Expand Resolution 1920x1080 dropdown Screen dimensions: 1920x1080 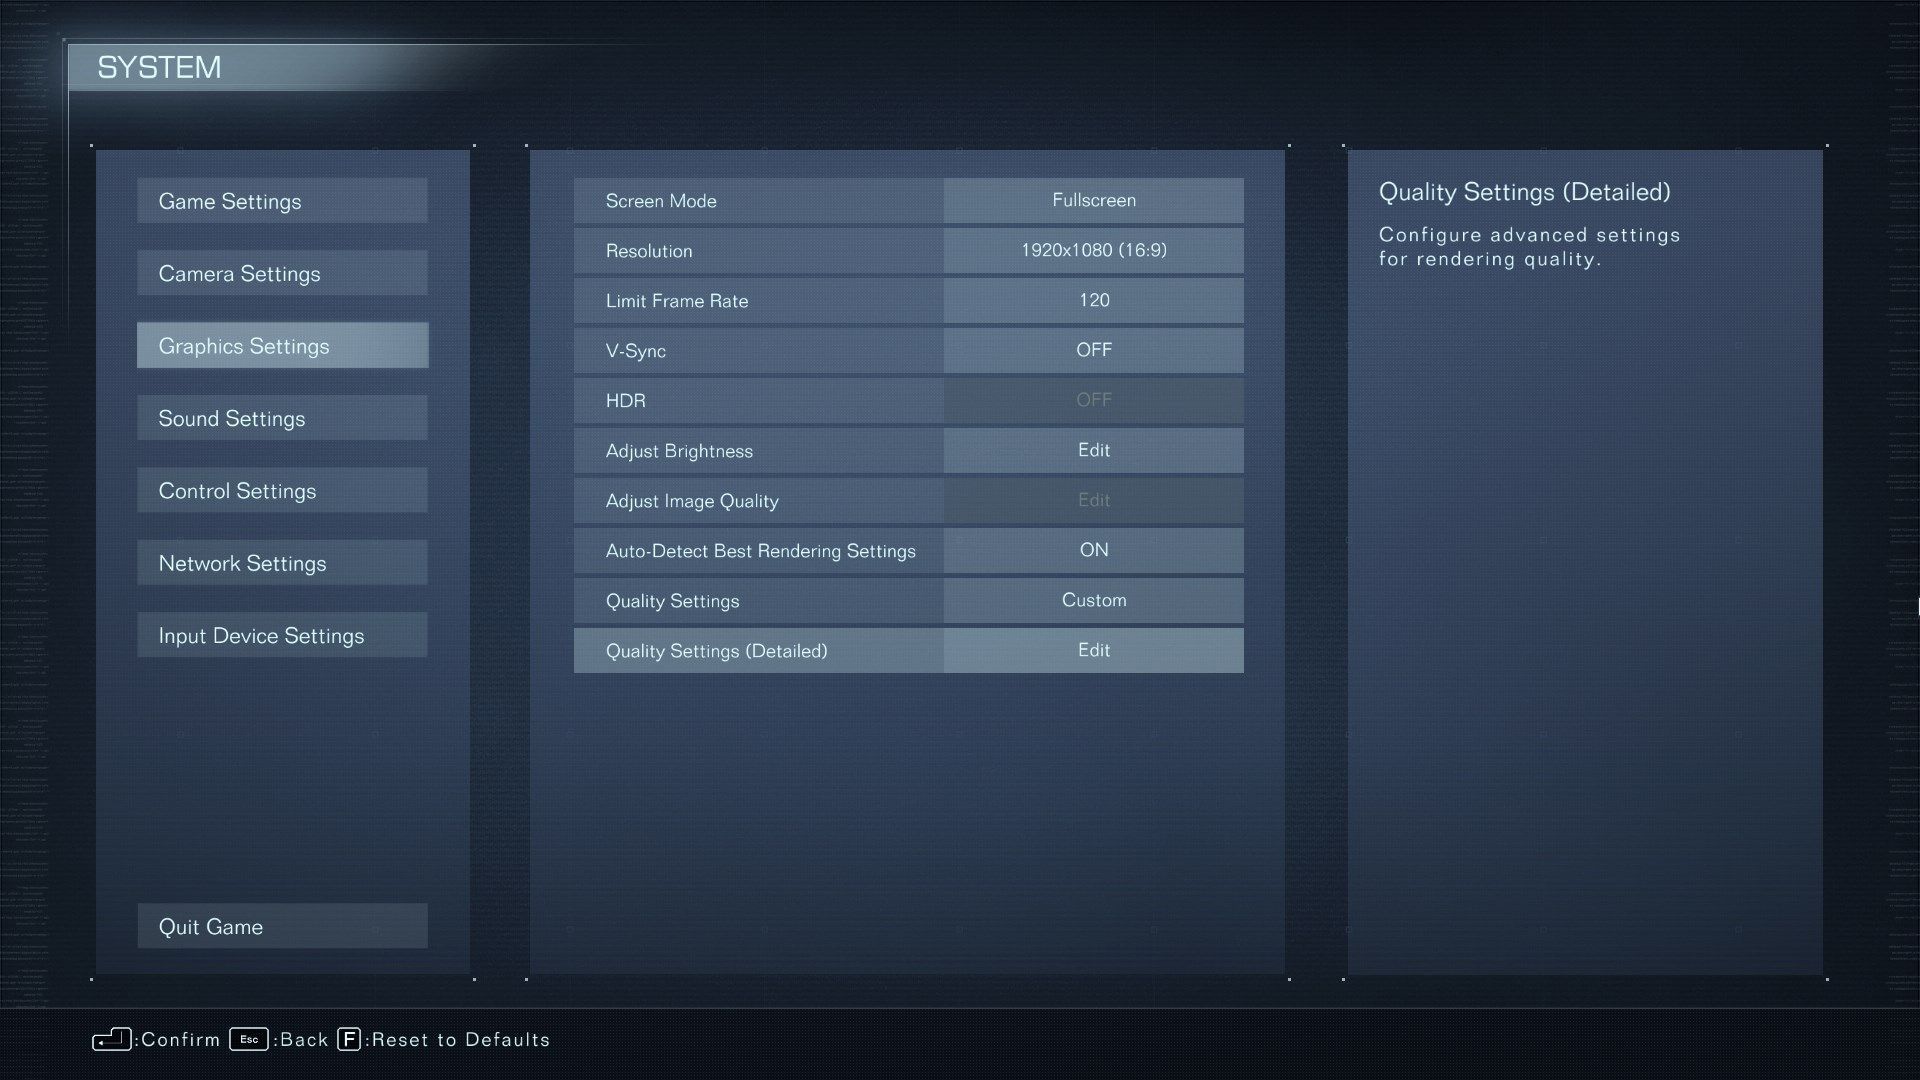tap(1095, 249)
